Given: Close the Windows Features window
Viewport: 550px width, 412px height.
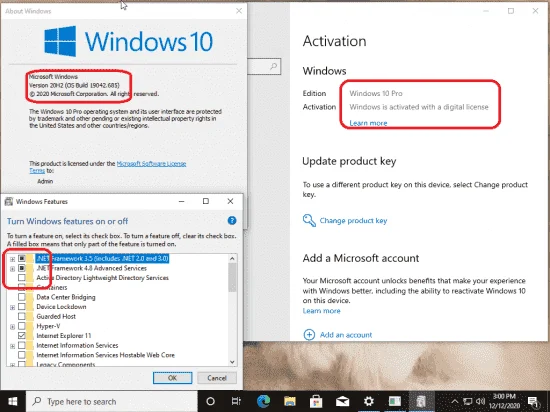Looking at the screenshot, I should click(x=230, y=201).
